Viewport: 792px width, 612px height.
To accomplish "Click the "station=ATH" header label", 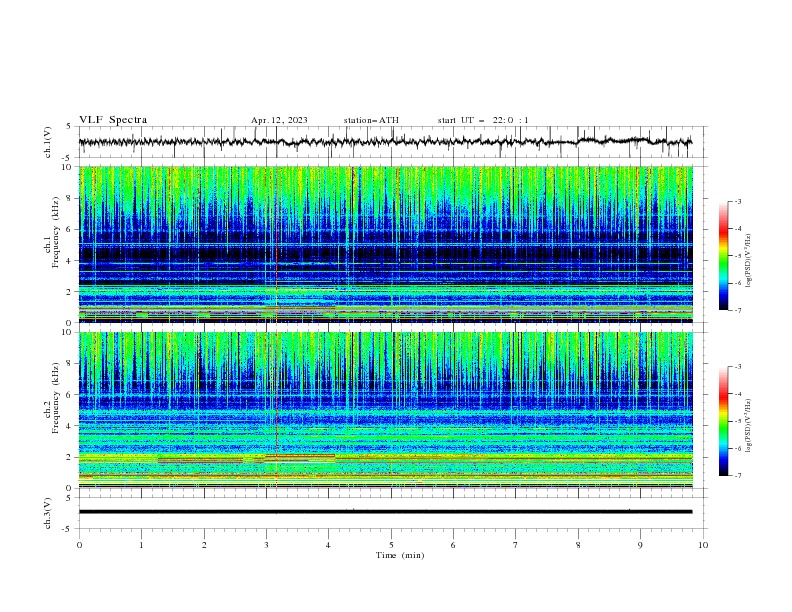I will (371, 120).
